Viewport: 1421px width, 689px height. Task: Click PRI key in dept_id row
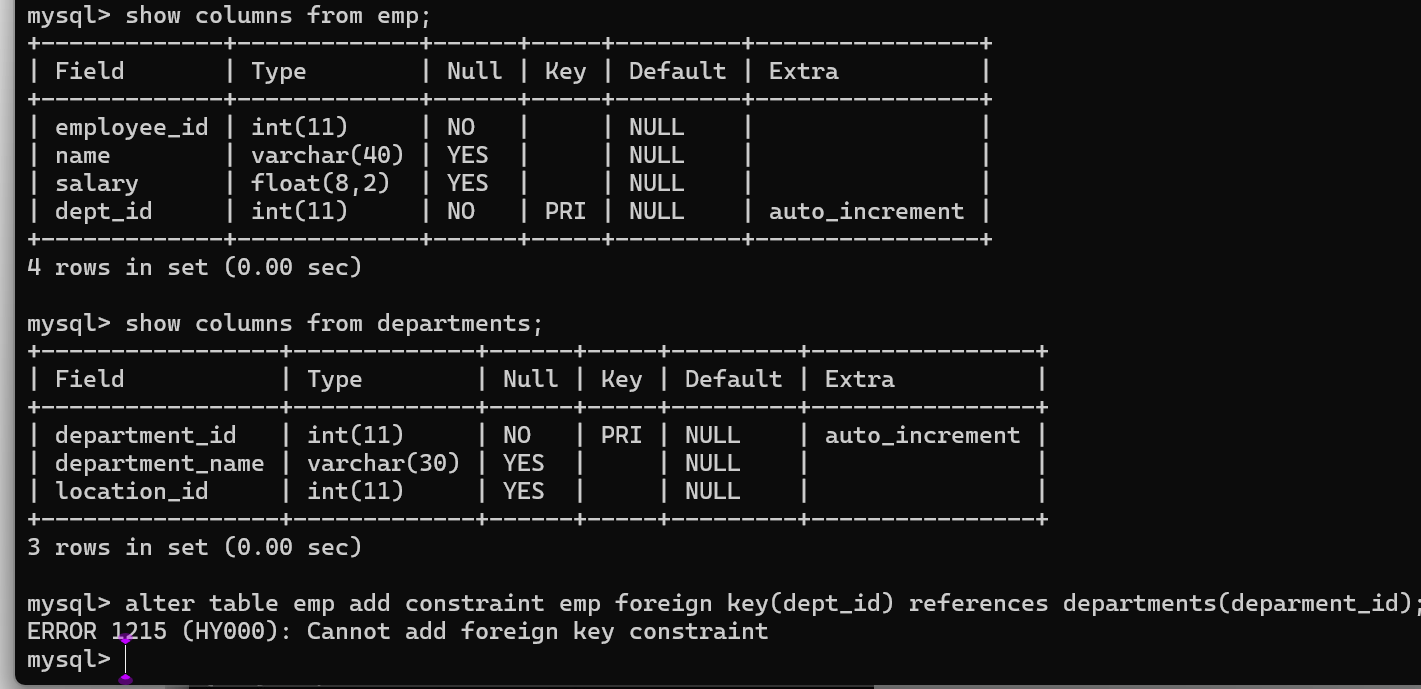[x=565, y=212]
